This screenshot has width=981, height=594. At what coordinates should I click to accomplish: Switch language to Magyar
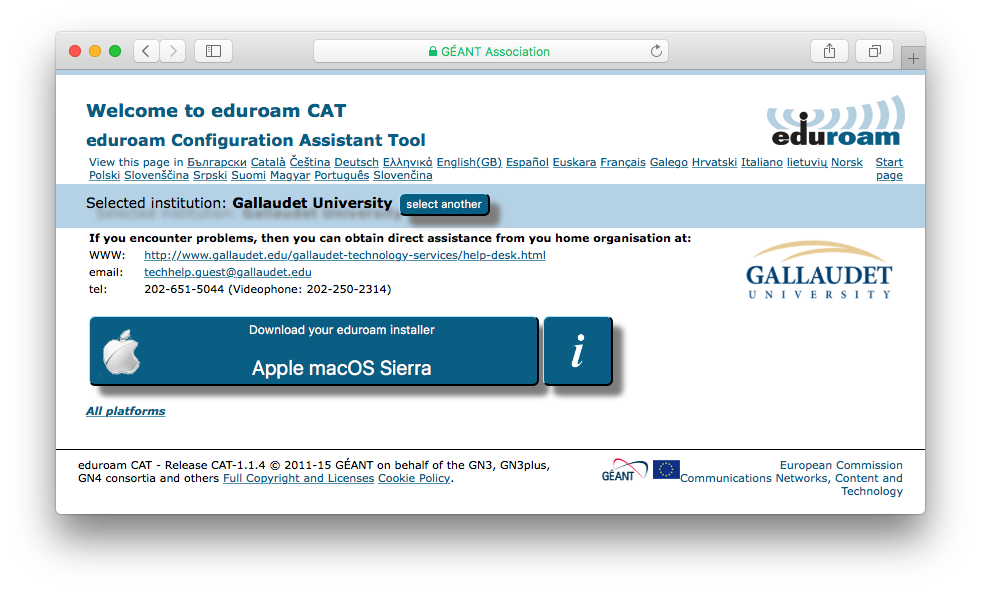290,175
